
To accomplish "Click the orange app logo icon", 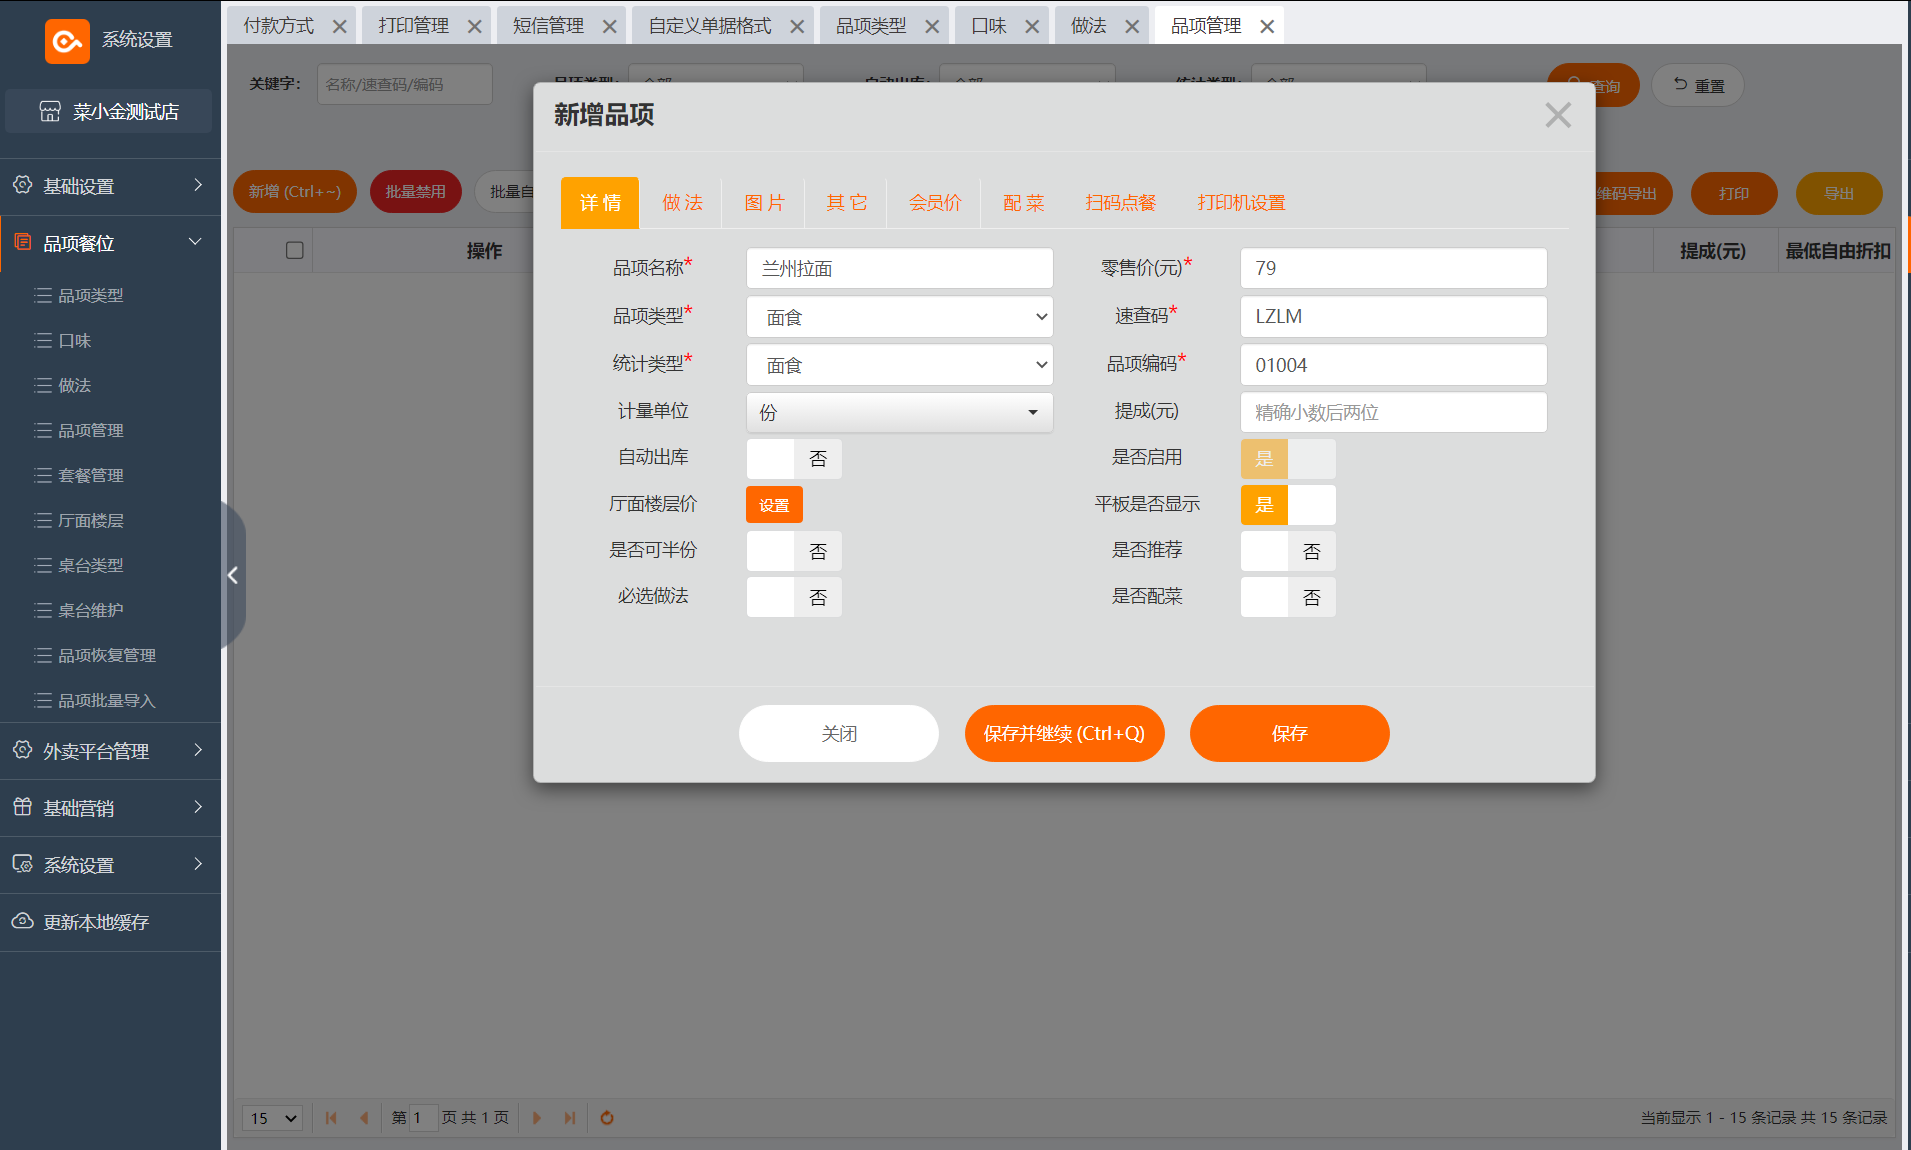I will (67, 41).
